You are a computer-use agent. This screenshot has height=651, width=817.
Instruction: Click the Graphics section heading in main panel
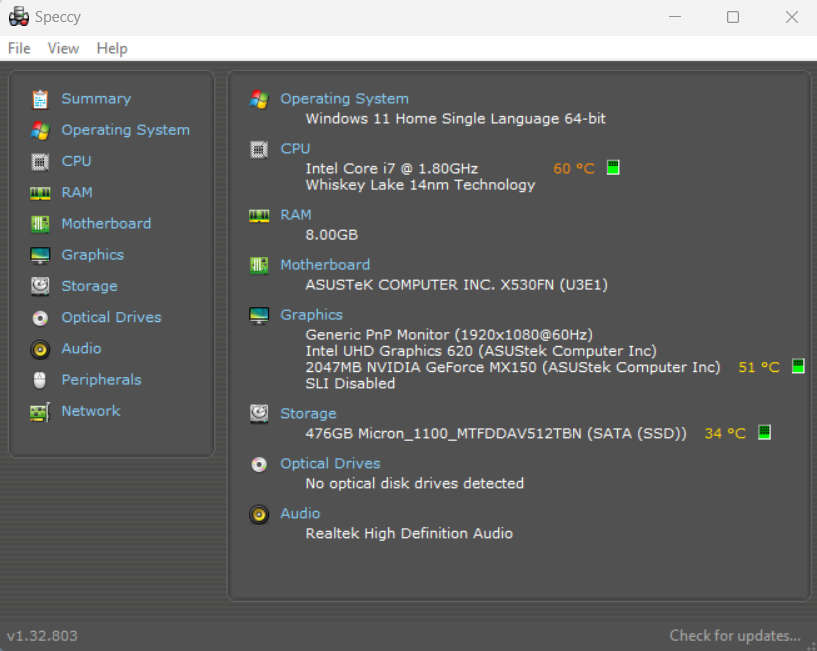[x=311, y=315]
